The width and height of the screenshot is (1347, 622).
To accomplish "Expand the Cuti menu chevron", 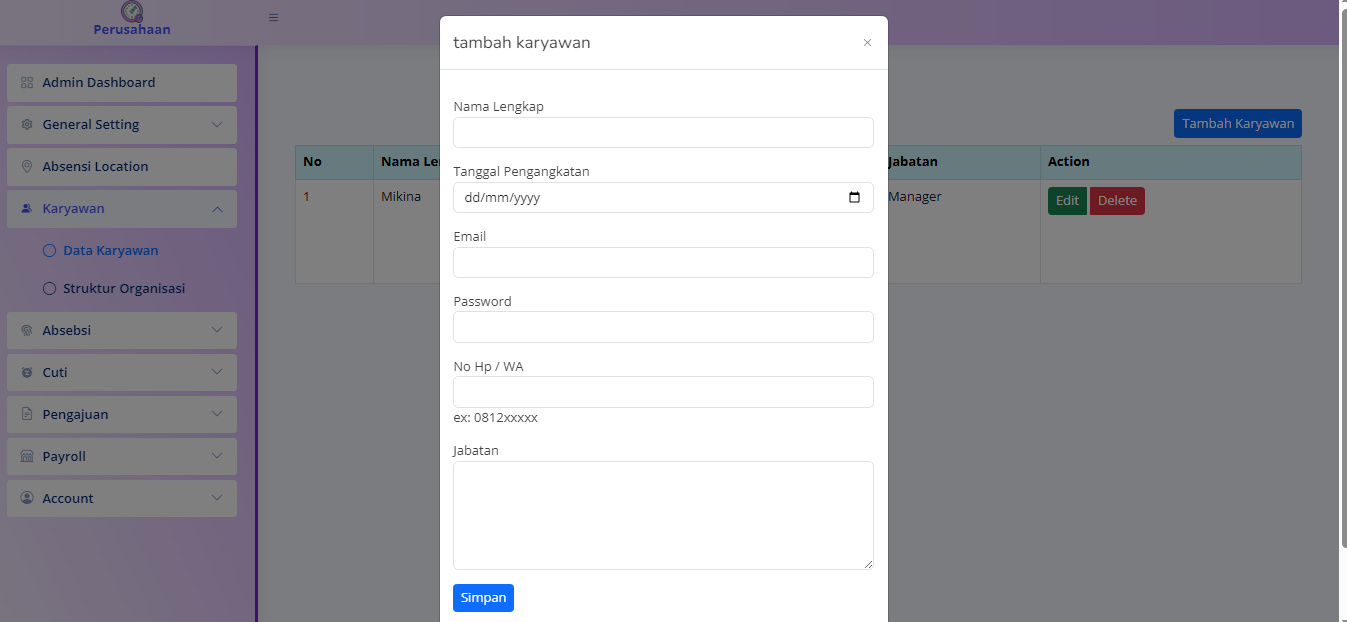I will (x=217, y=373).
